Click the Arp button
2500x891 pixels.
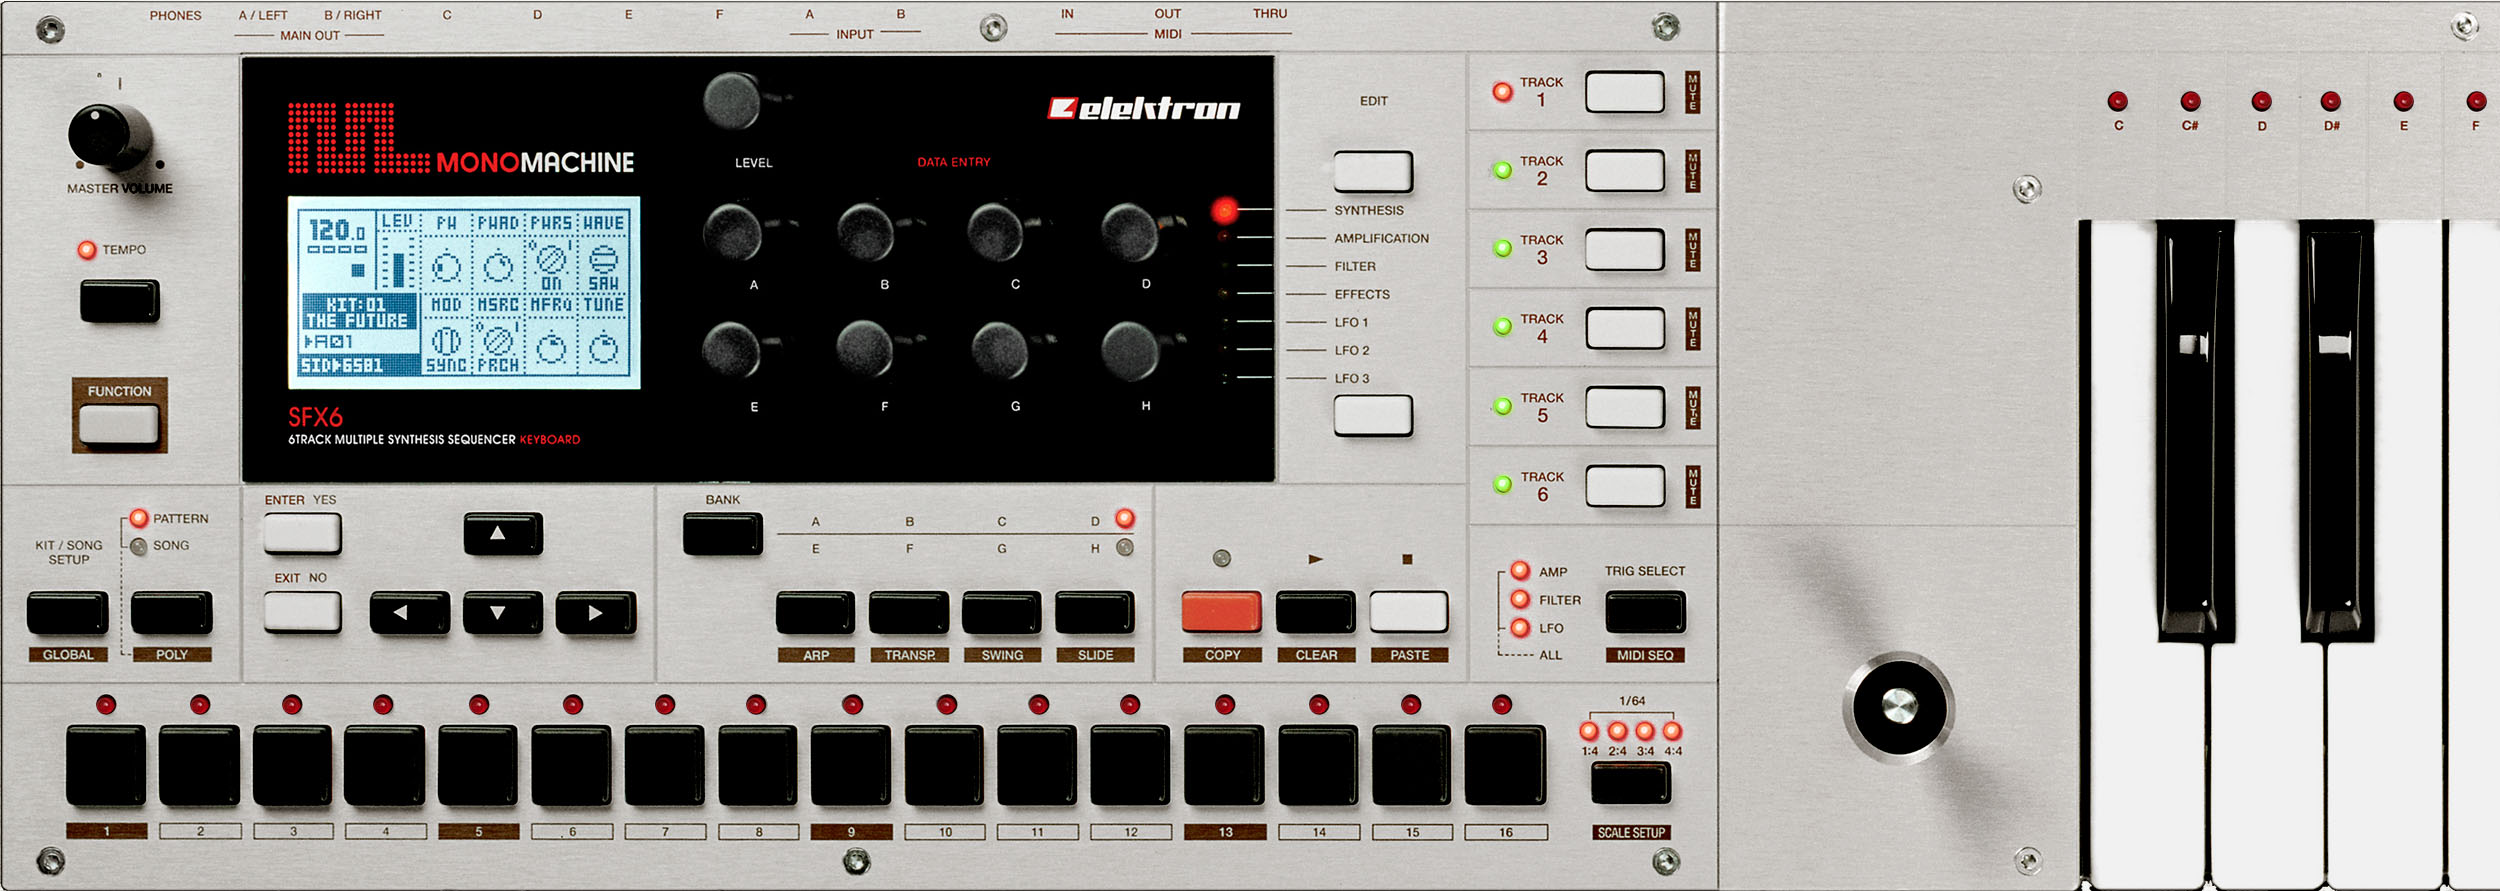(815, 612)
